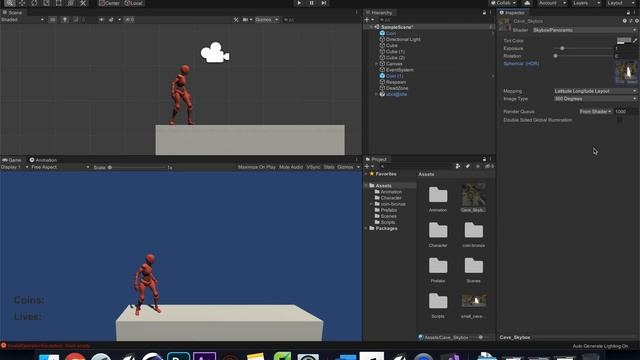The width and height of the screenshot is (640, 360).
Task: Select Directional Light in Hierarchy
Action: pos(403,40)
